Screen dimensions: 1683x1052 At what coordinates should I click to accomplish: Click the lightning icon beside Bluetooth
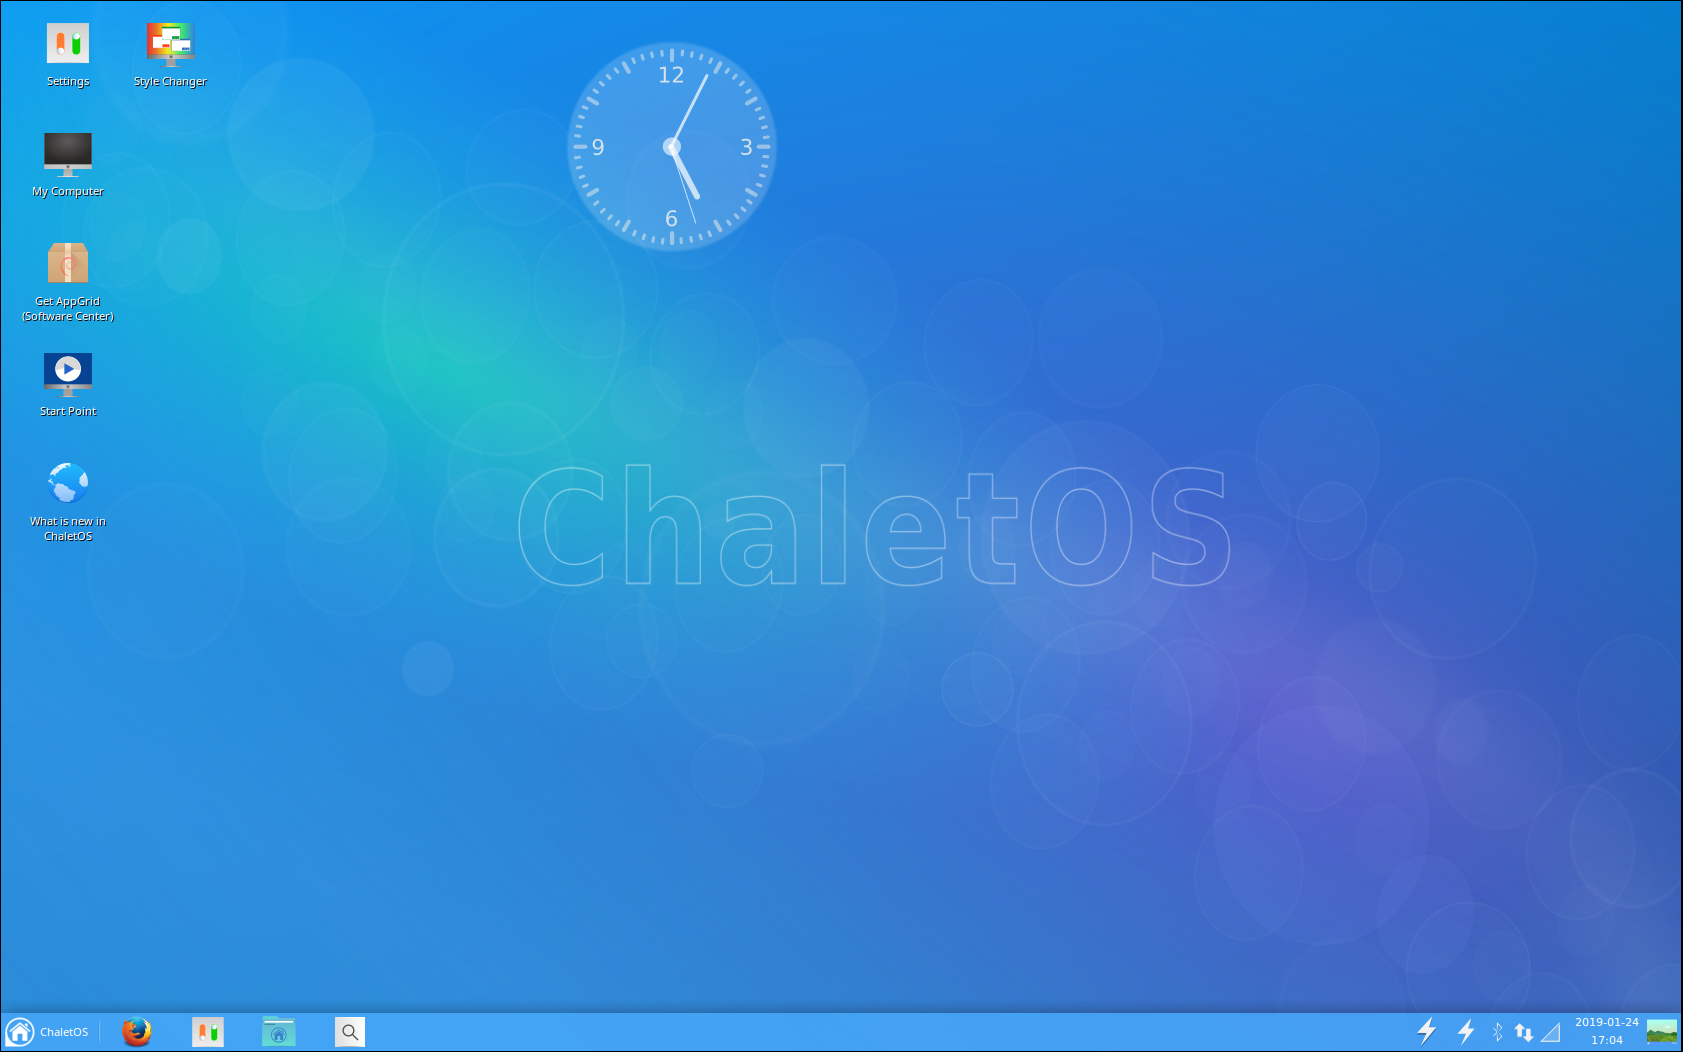pos(1466,1031)
